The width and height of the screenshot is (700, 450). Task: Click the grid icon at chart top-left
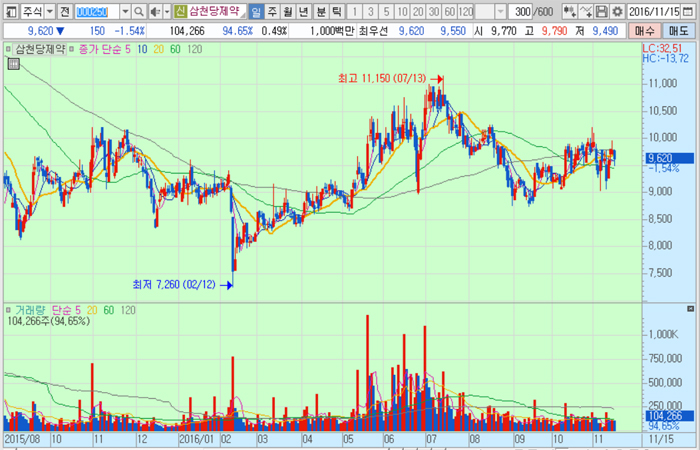12,65
